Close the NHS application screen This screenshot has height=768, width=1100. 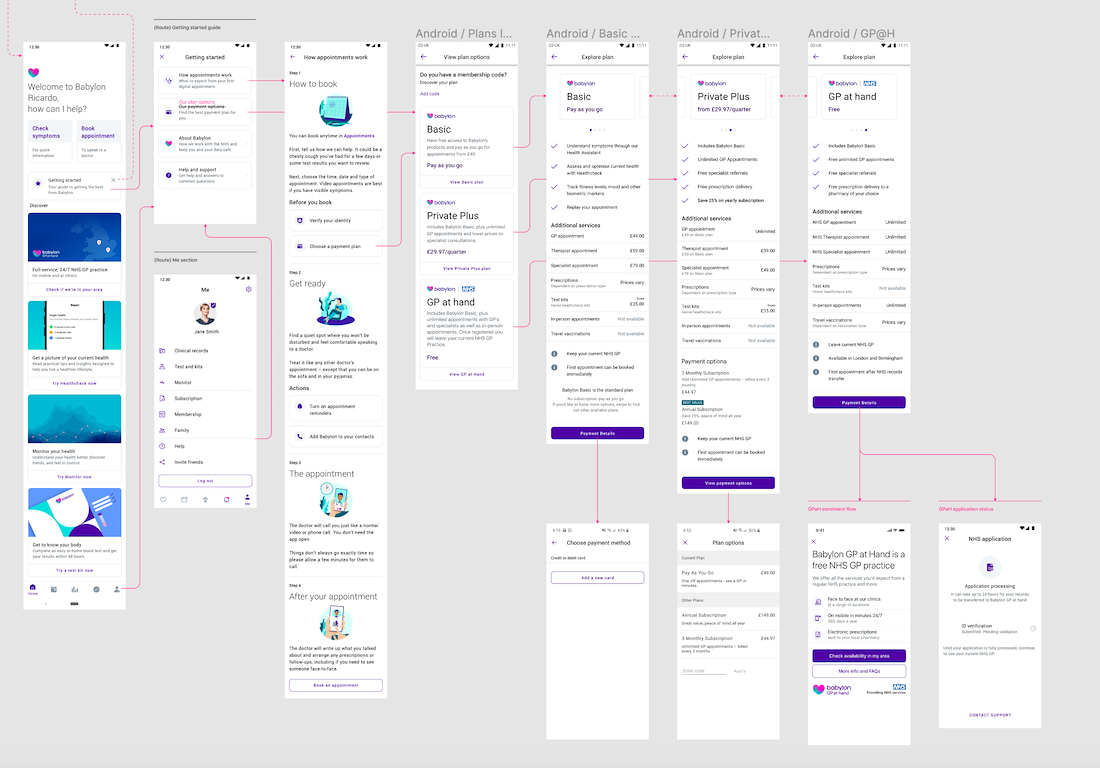tap(947, 539)
